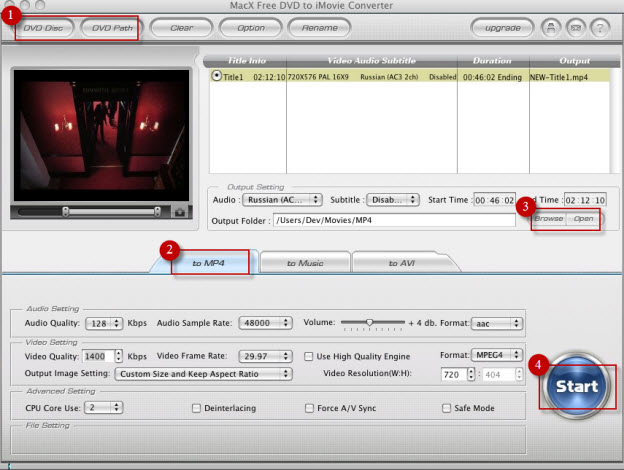624x470 pixels.
Task: Click the resolution width 720 field
Action: click(x=454, y=374)
